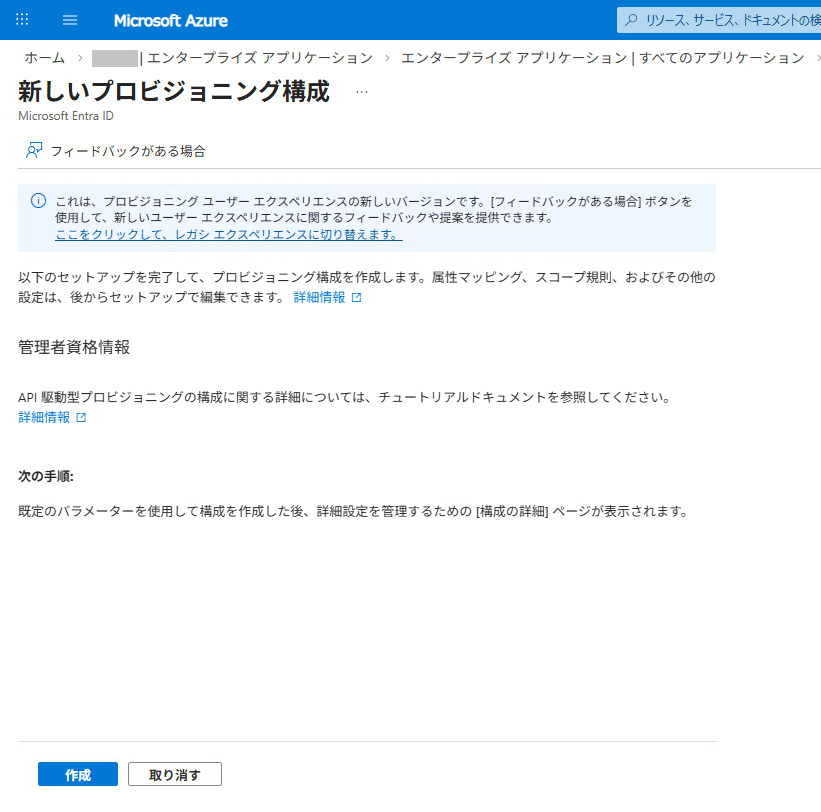Open the Azure app launcher grid
The width and height of the screenshot is (821, 812).
pos(22,20)
